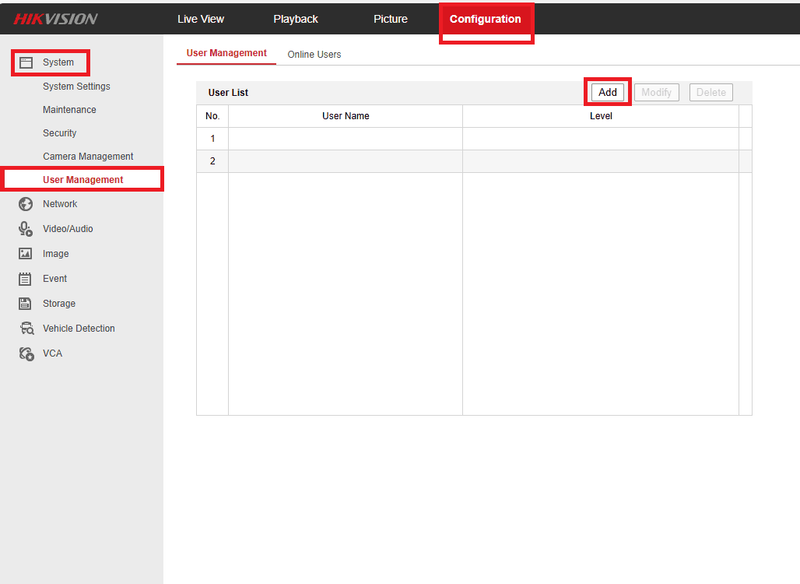Click the Vehicle Detection car icon

click(x=27, y=328)
